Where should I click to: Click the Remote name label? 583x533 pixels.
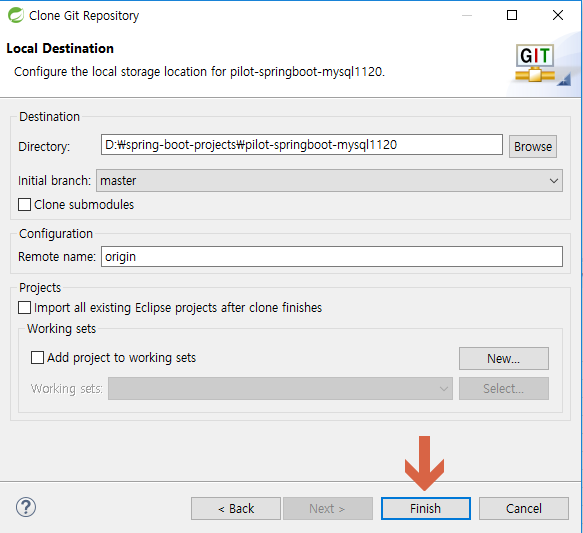pos(57,256)
